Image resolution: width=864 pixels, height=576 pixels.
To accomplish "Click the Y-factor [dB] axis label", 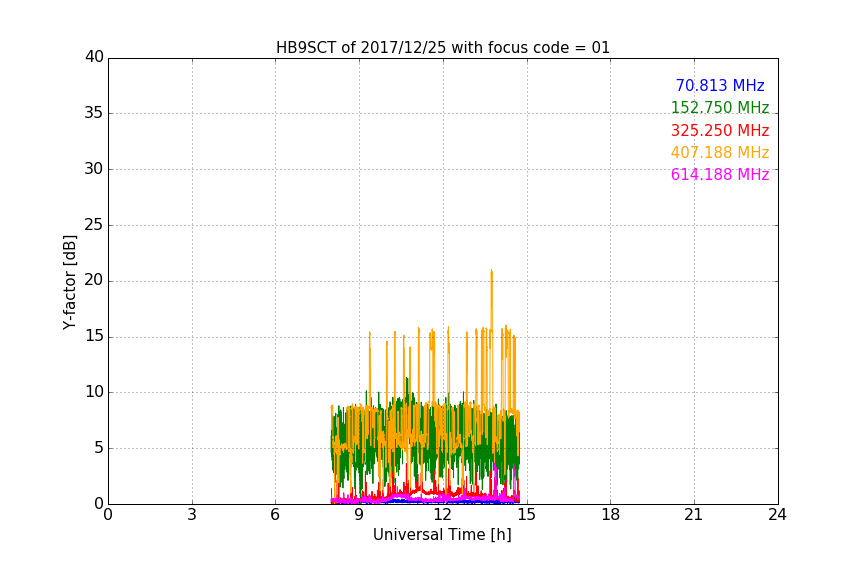I will [69, 282].
